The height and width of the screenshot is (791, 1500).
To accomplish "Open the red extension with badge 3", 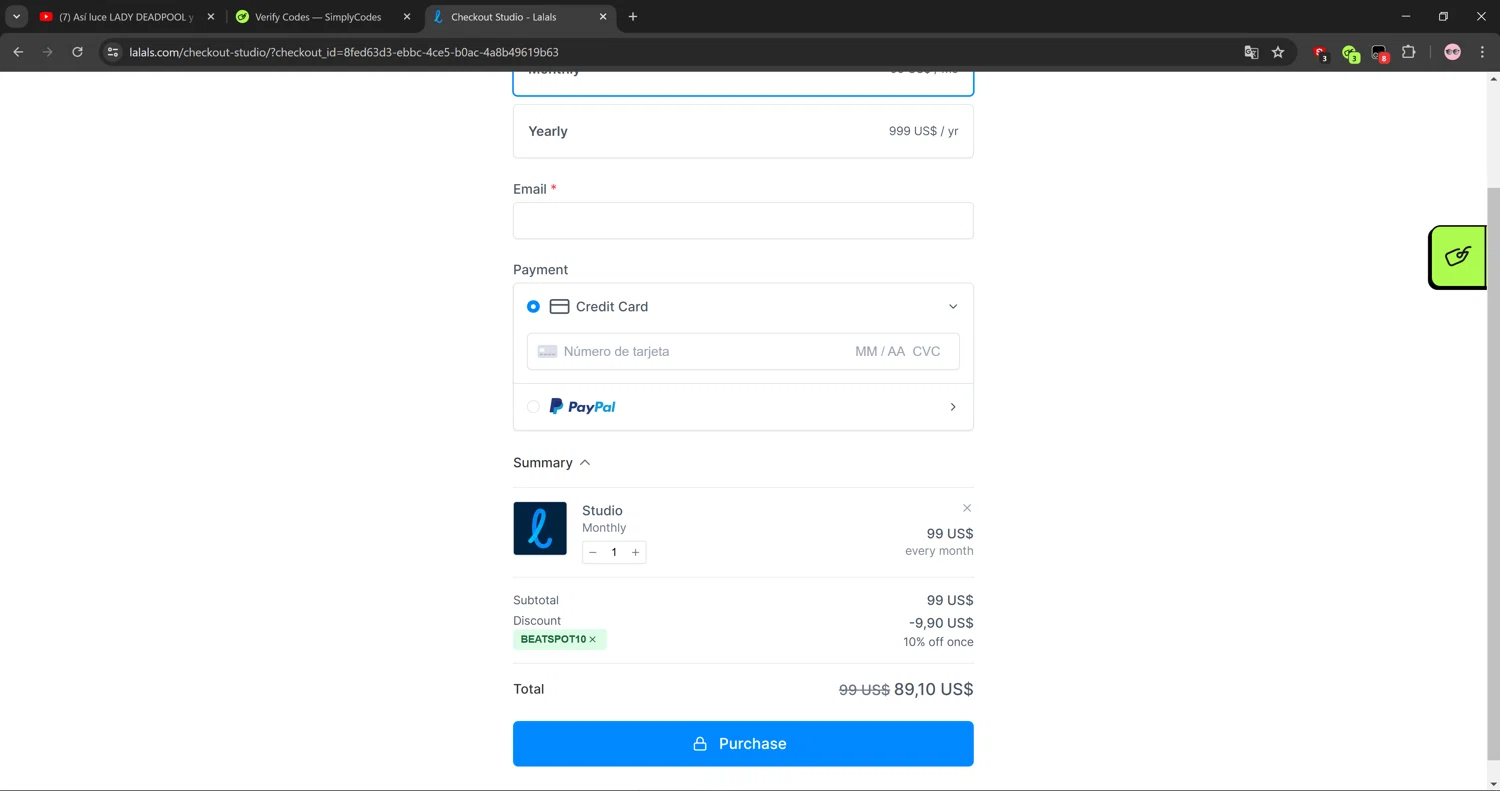I will click(x=1321, y=53).
